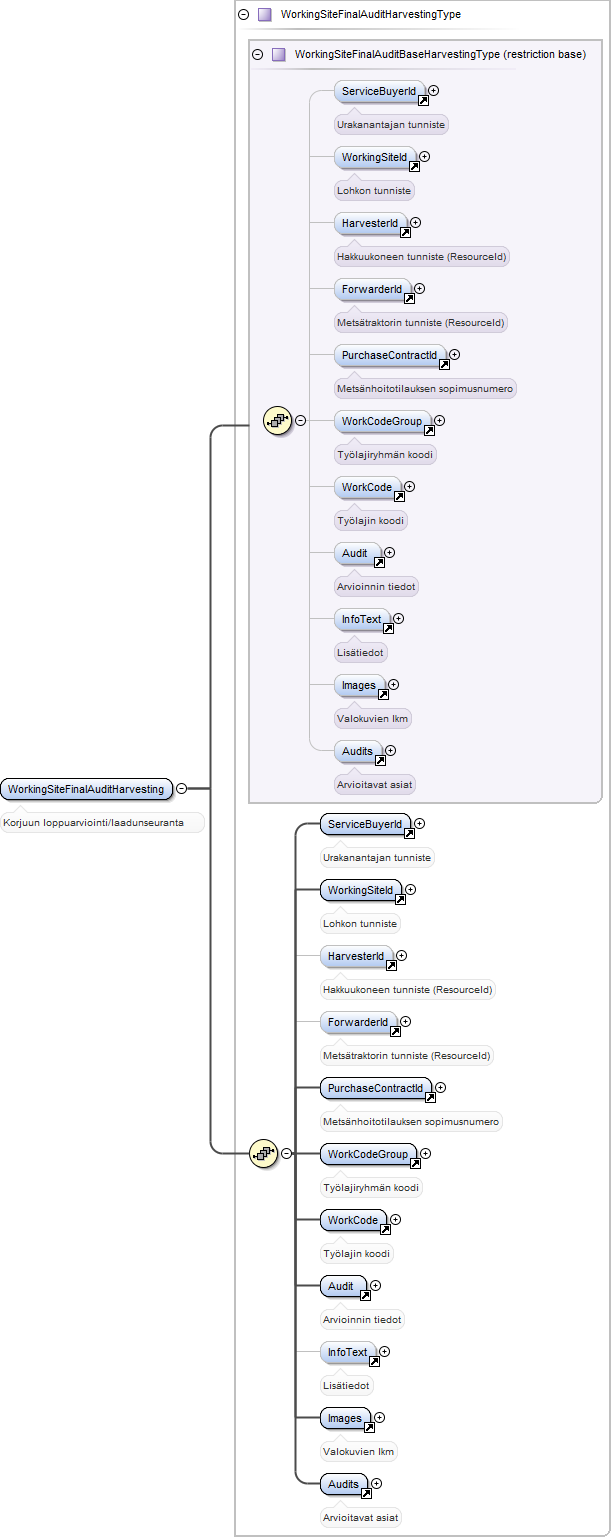Click 'WorkingSiteFinalAuditBaseHarvestingType (restriction base)' title text
This screenshot has width=612, height=1538.
(x=440, y=54)
